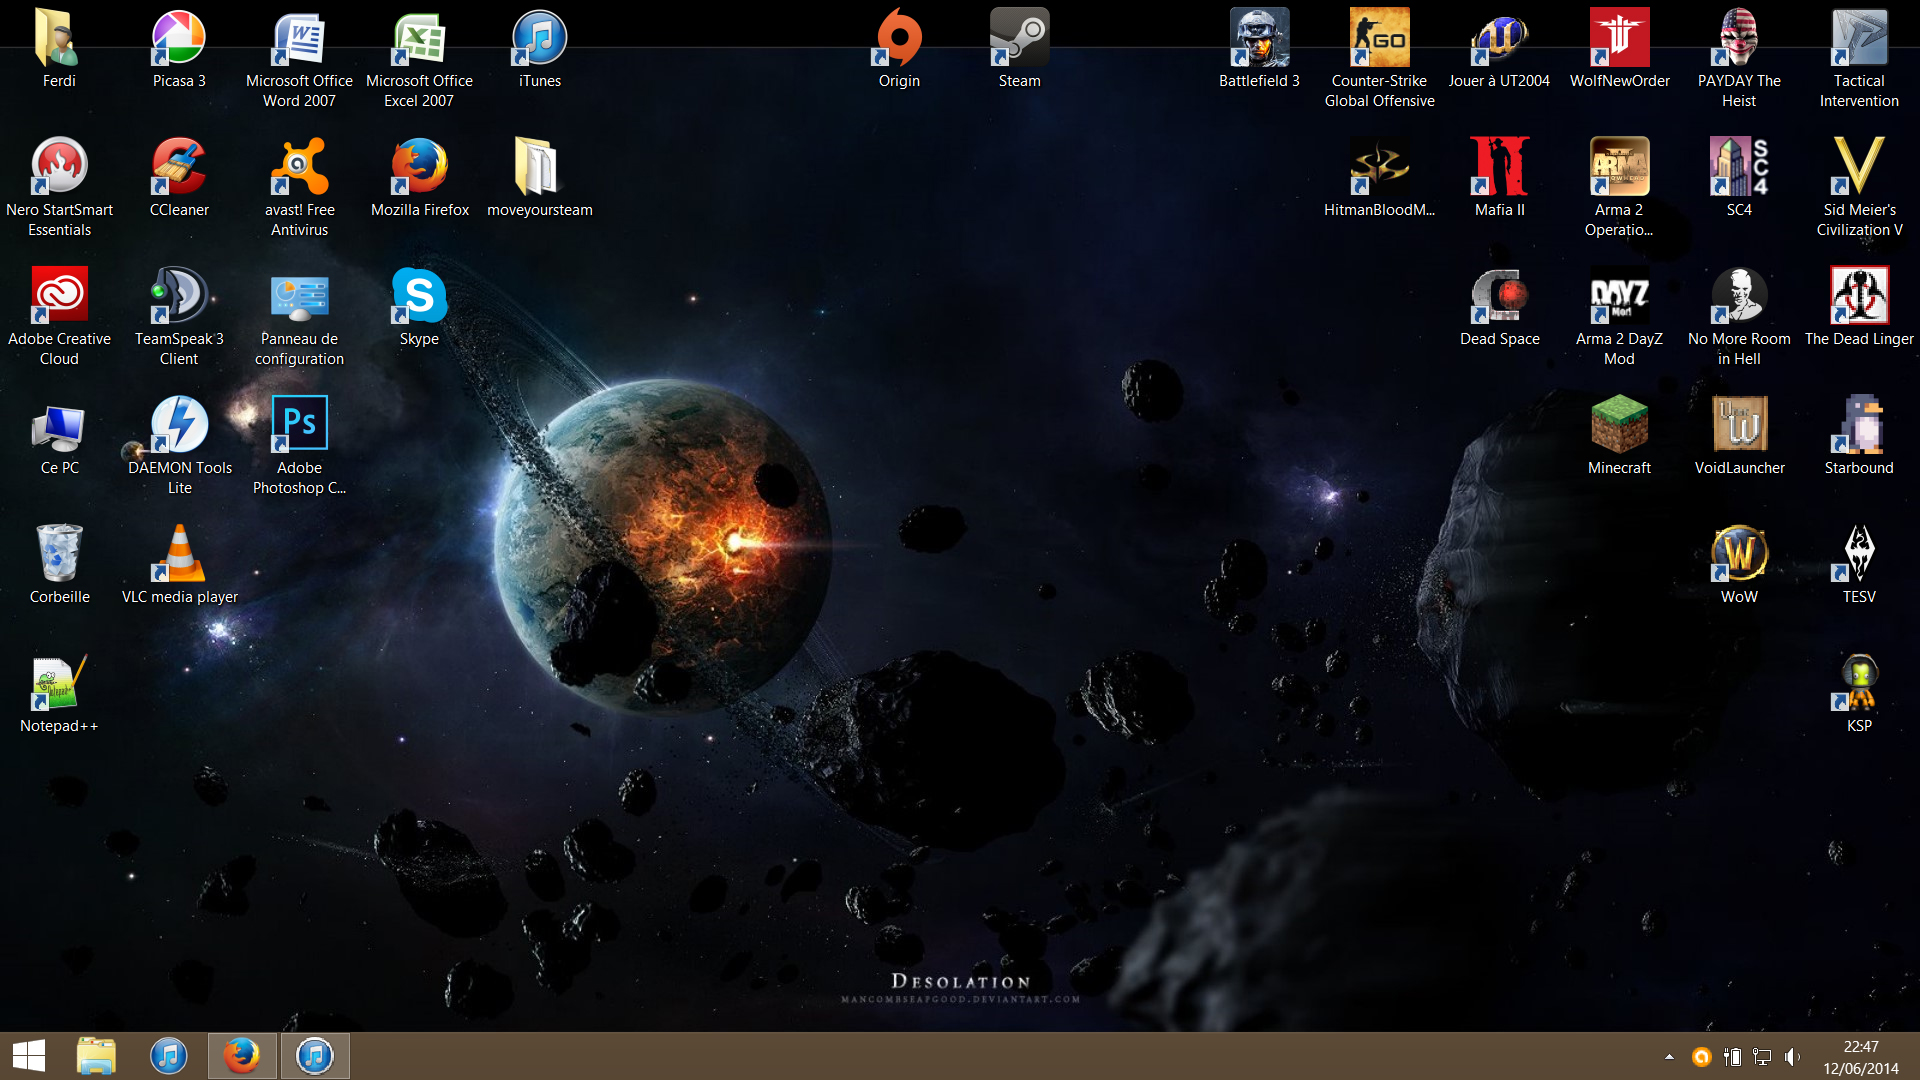1920x1080 pixels.
Task: Click the Corbeille recycle bin icon
Action: pyautogui.click(x=59, y=553)
